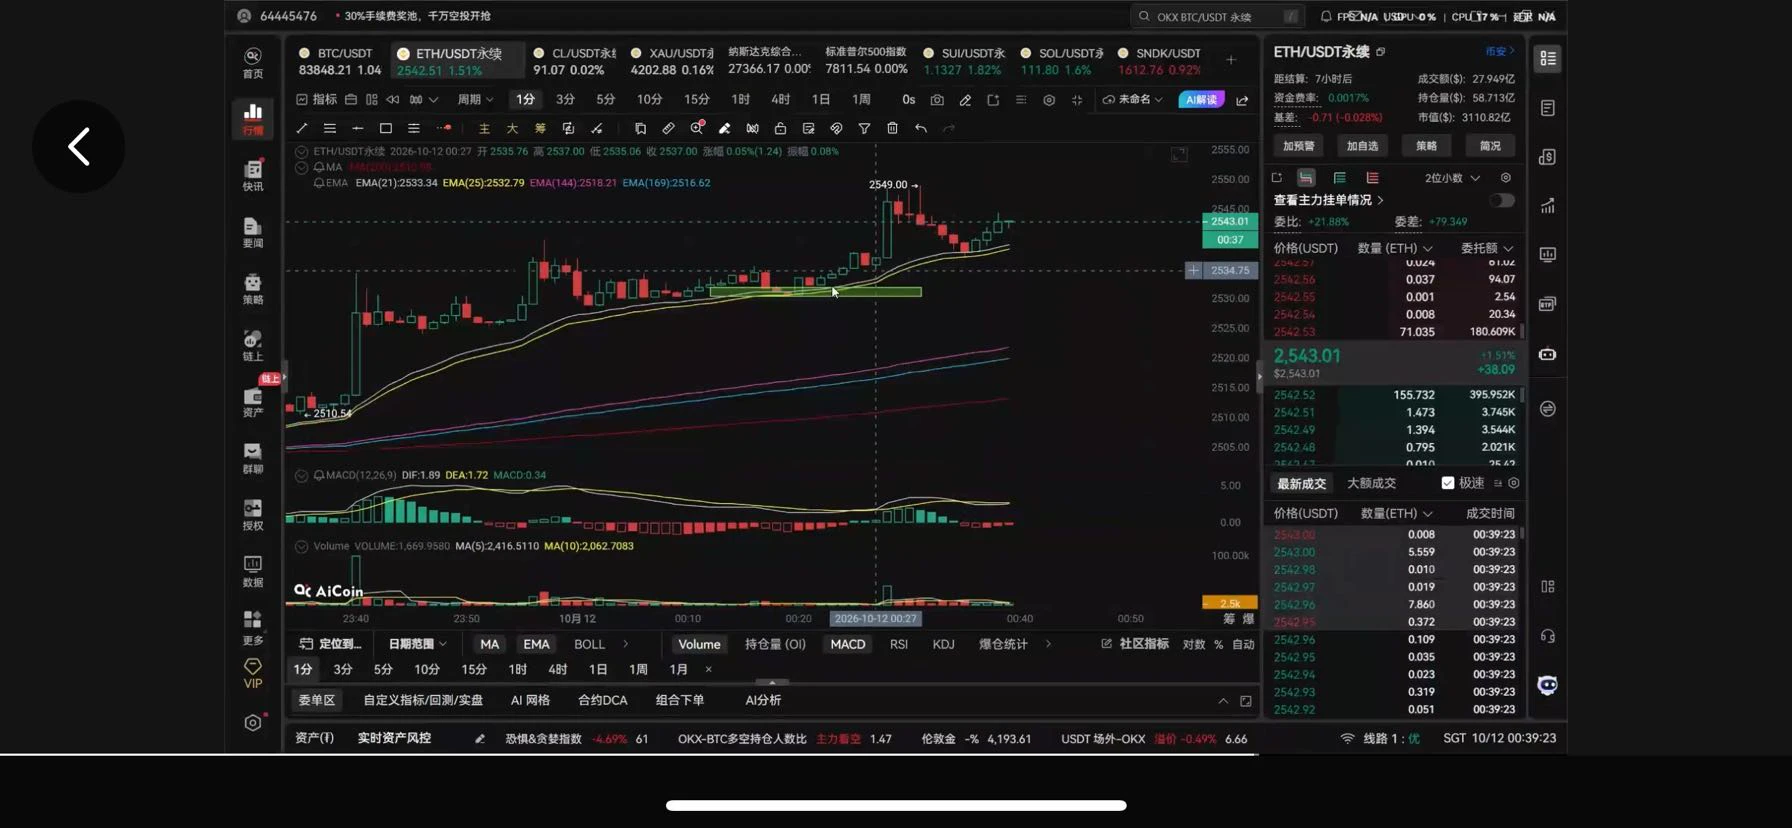
Task: Click the notification bell icon
Action: pyautogui.click(x=1326, y=16)
